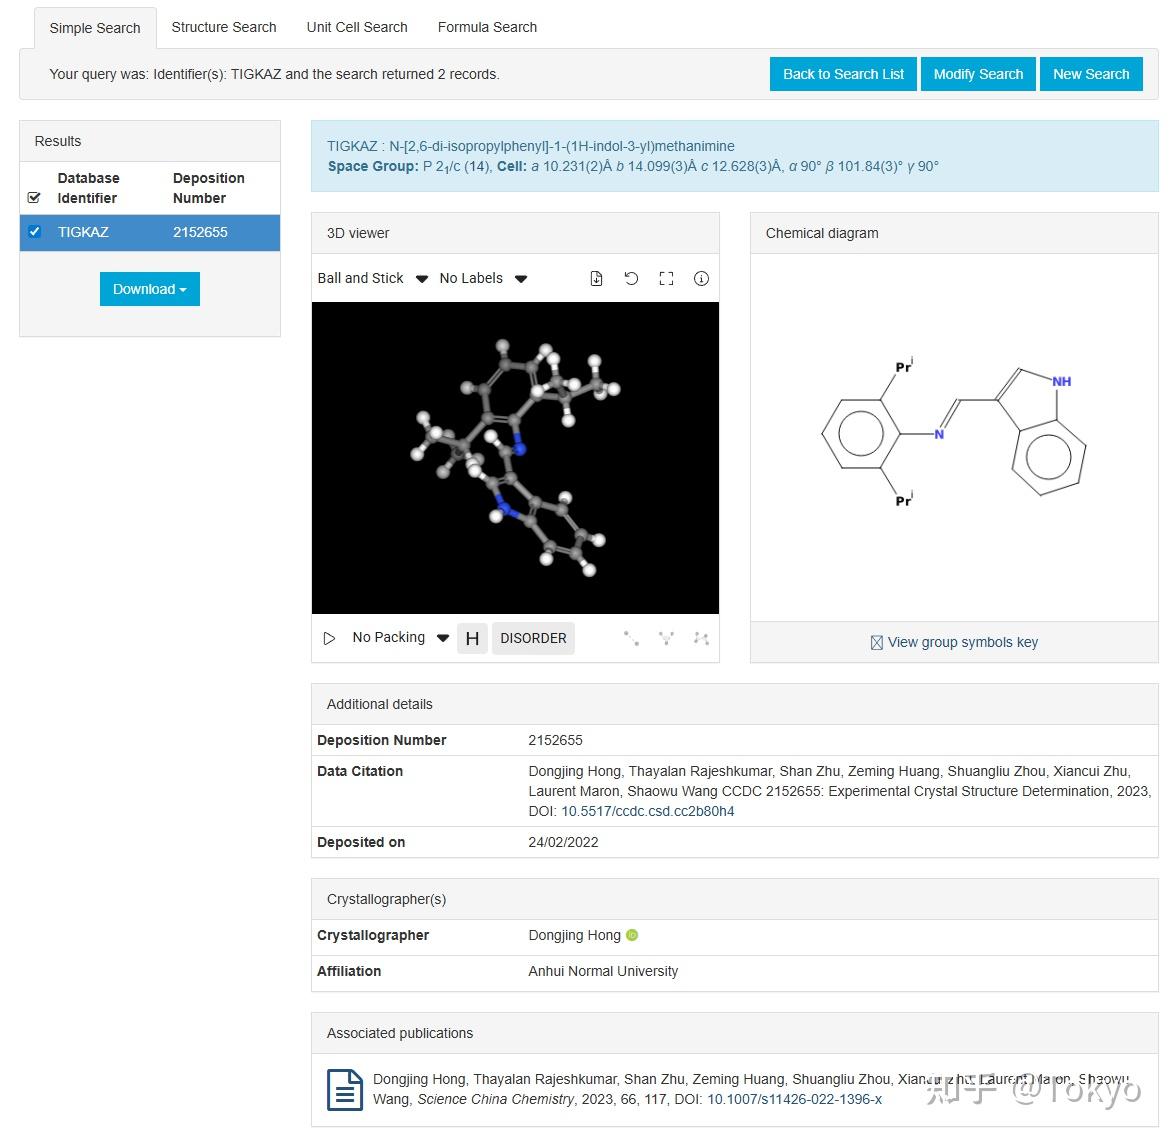1171x1141 pixels.
Task: Select the measure angle tool icon
Action: (x=666, y=638)
